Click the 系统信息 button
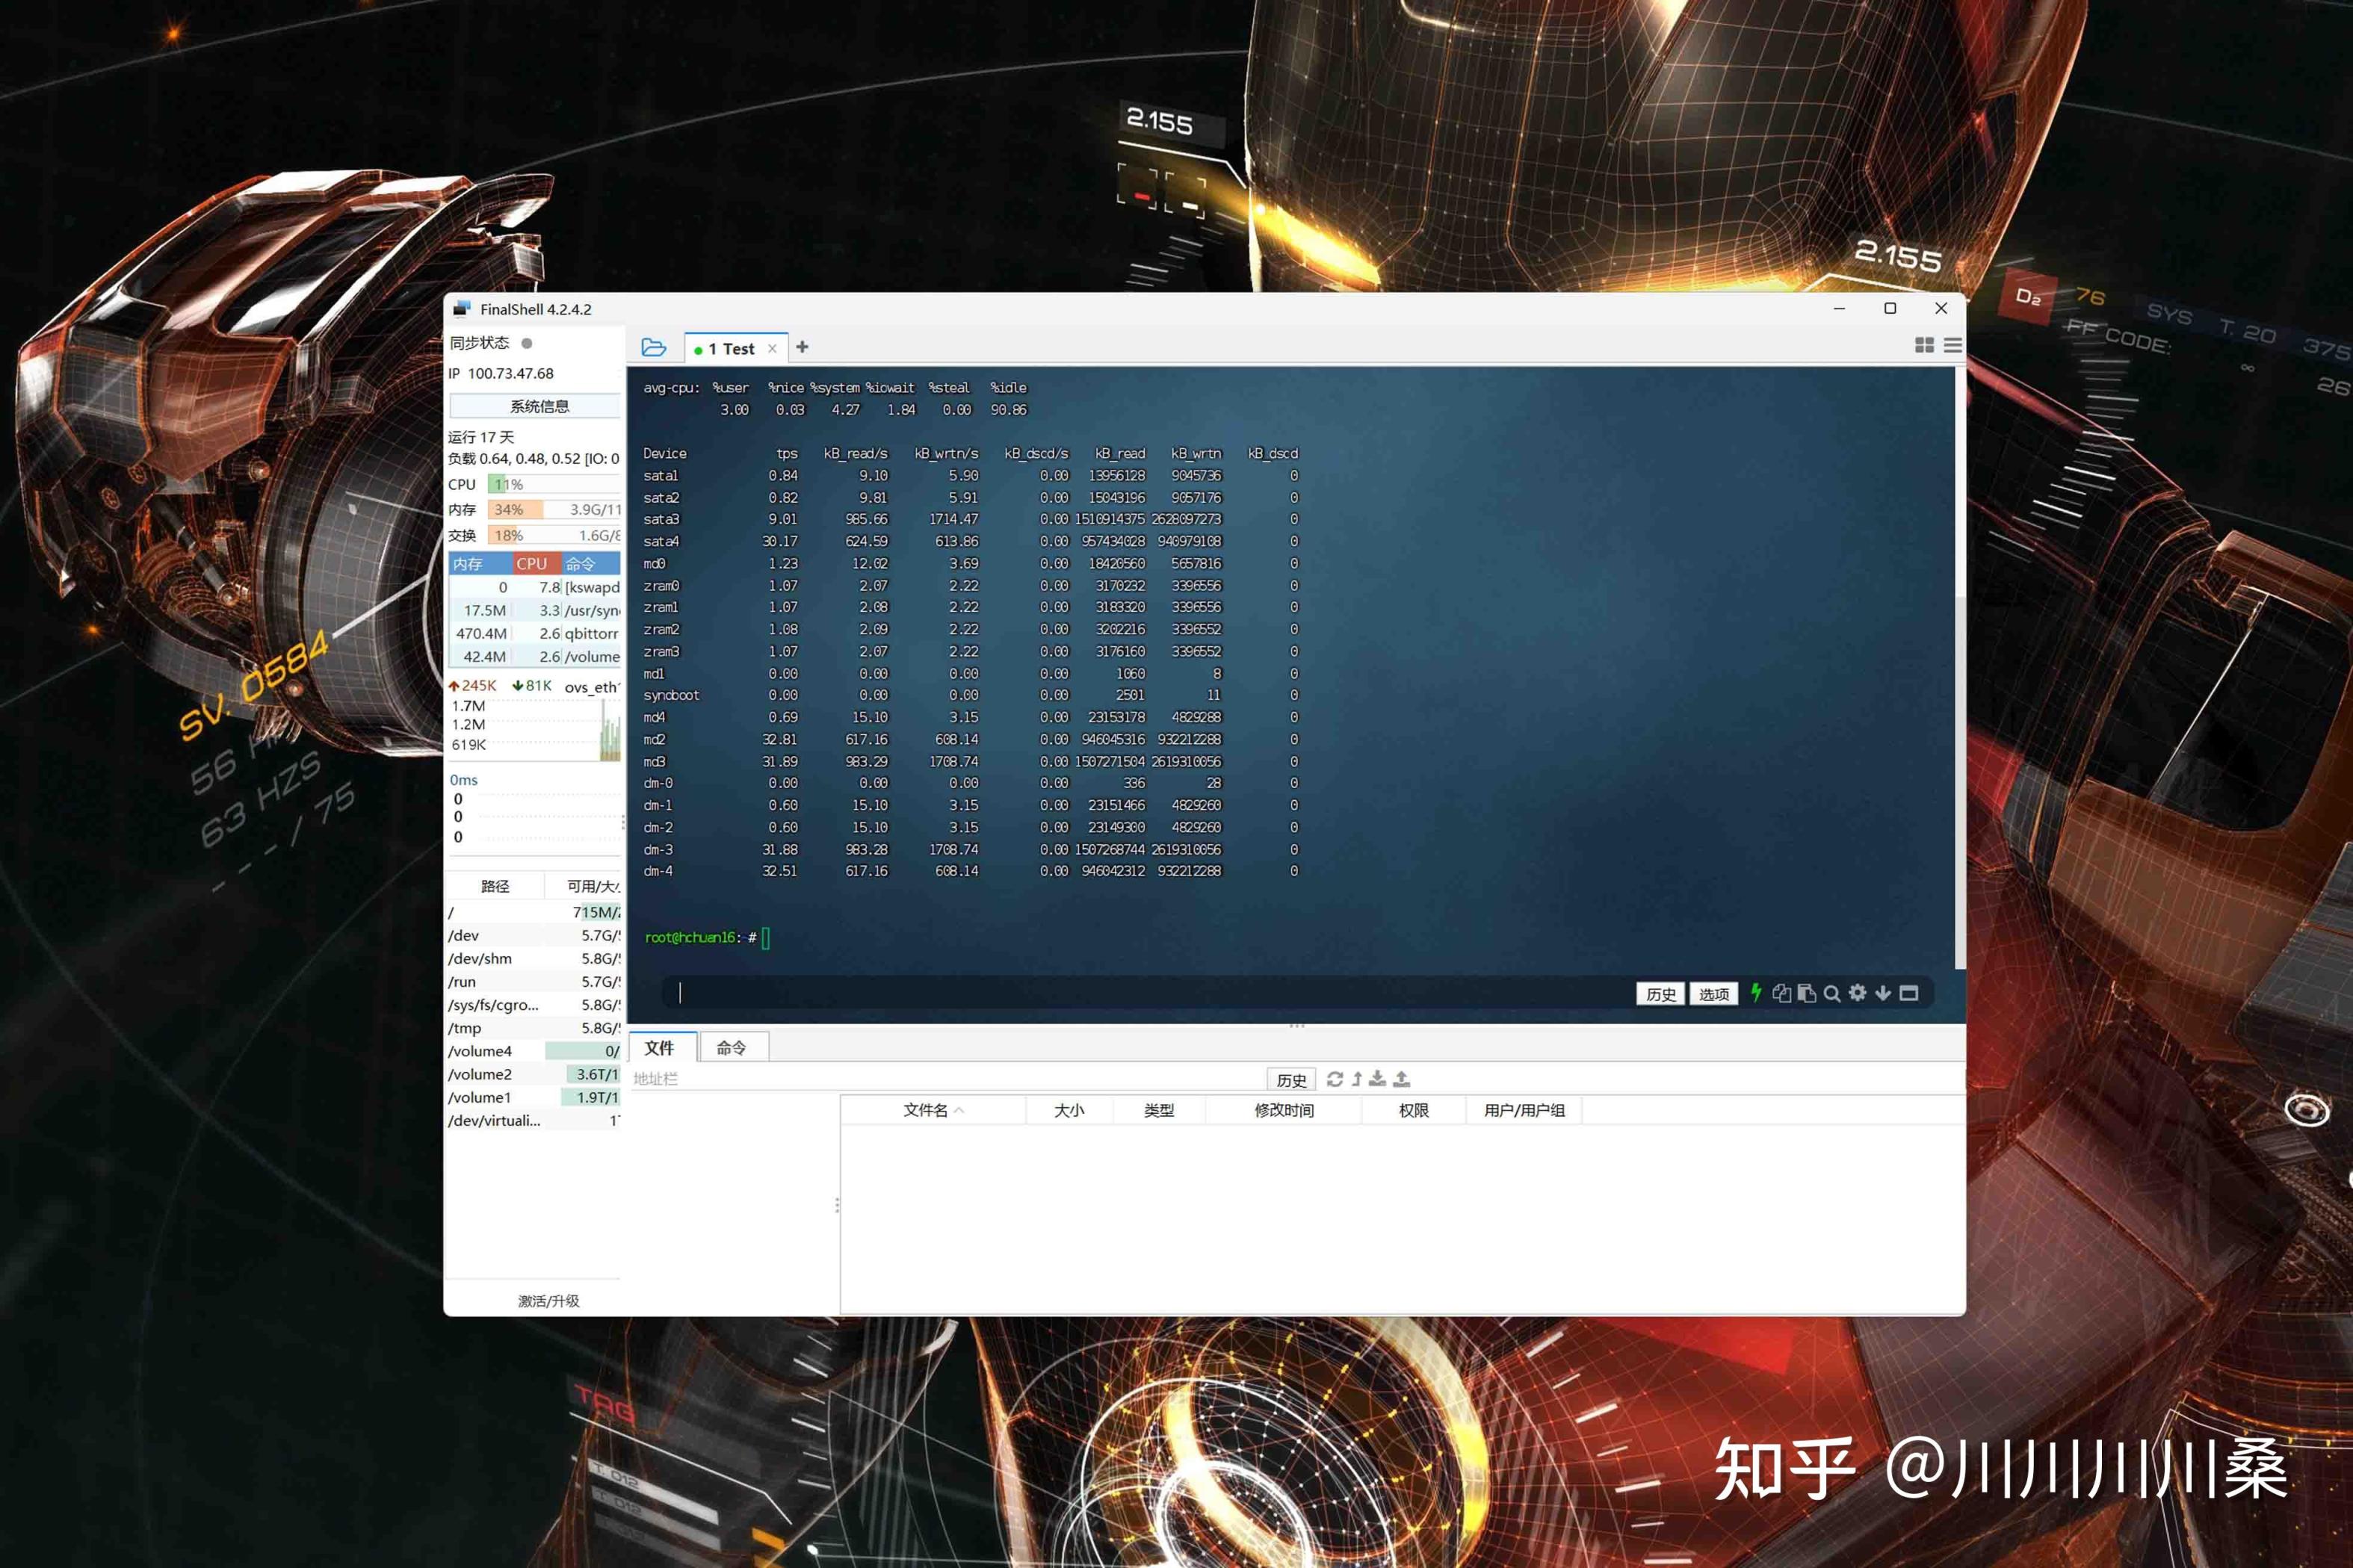This screenshot has width=2353, height=1568. 539,406
